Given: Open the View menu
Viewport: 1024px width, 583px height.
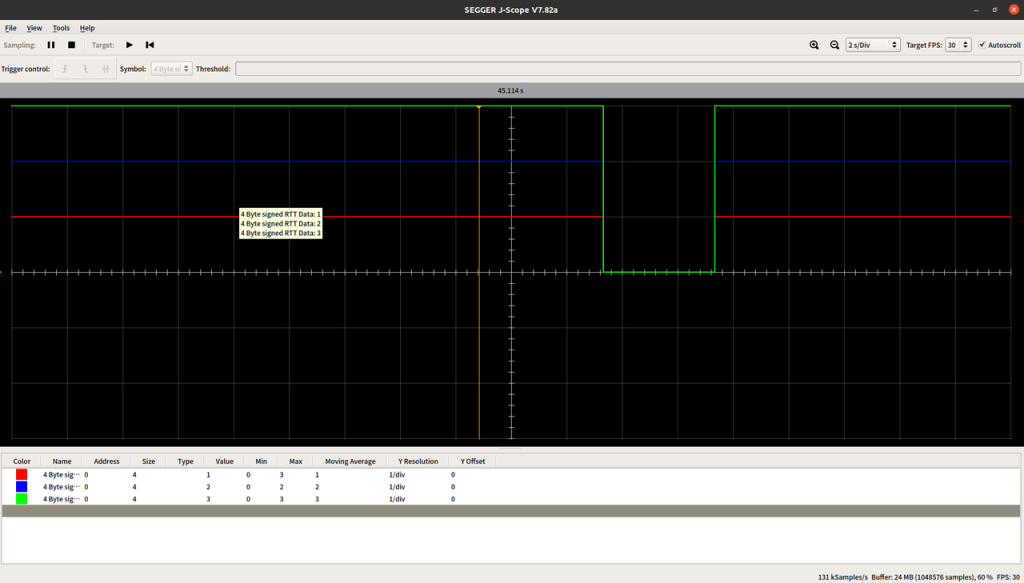Looking at the screenshot, I should coord(34,28).
